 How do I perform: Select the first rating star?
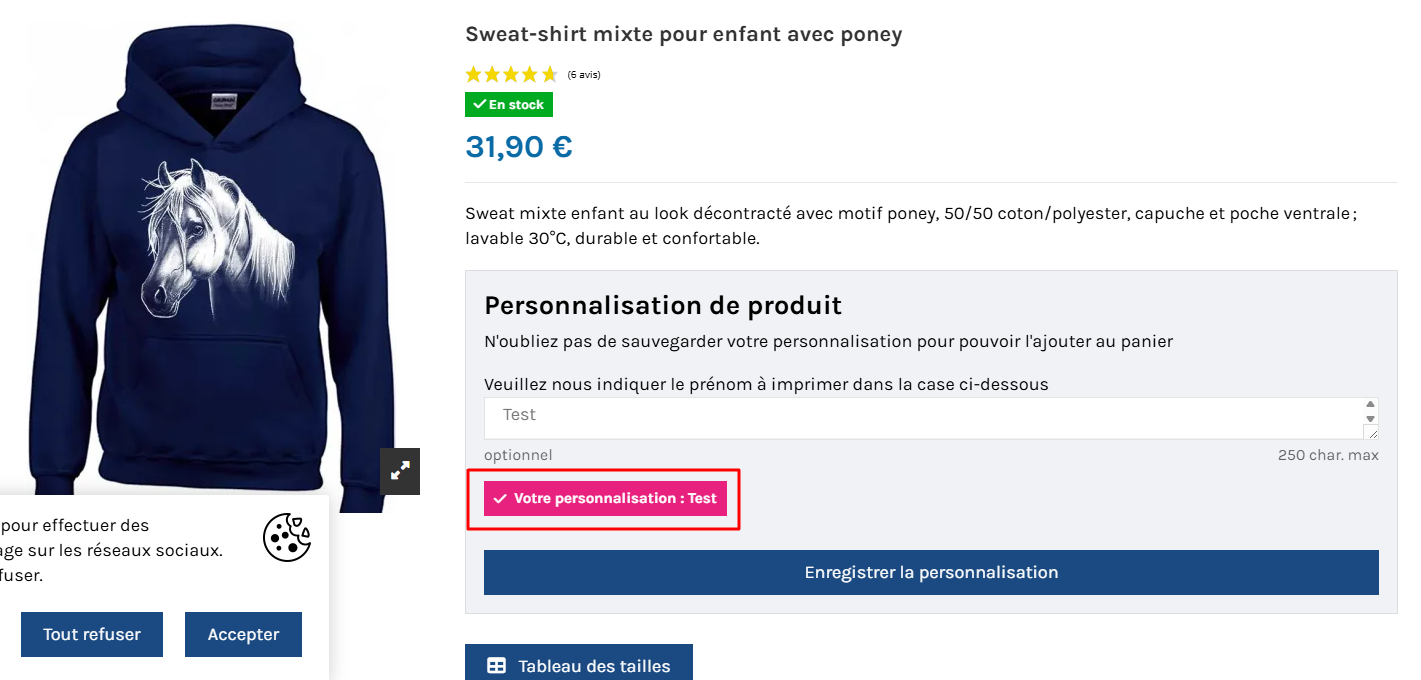pos(474,74)
